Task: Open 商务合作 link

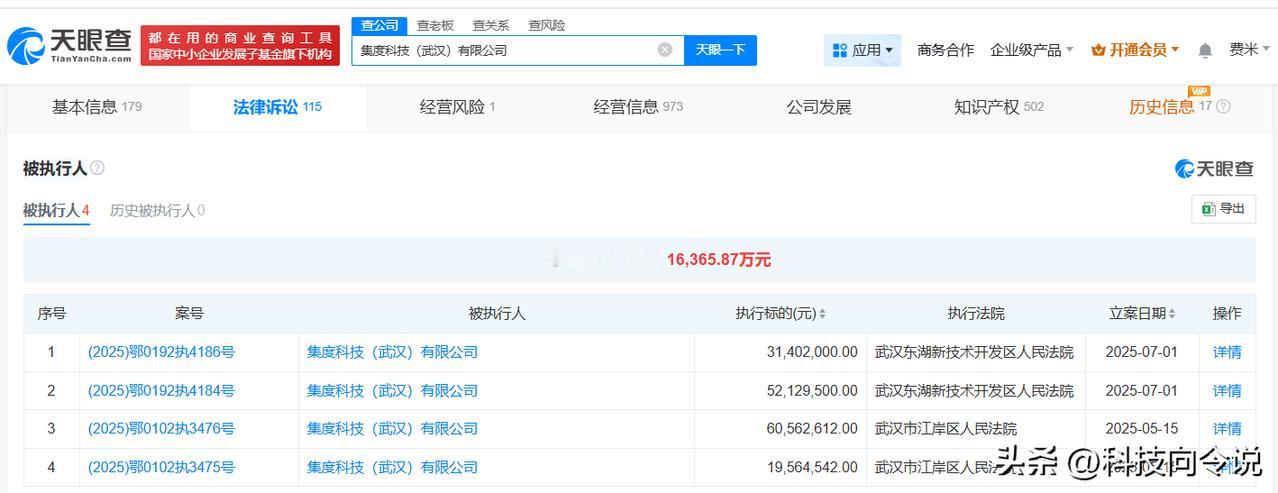Action: click(945, 50)
